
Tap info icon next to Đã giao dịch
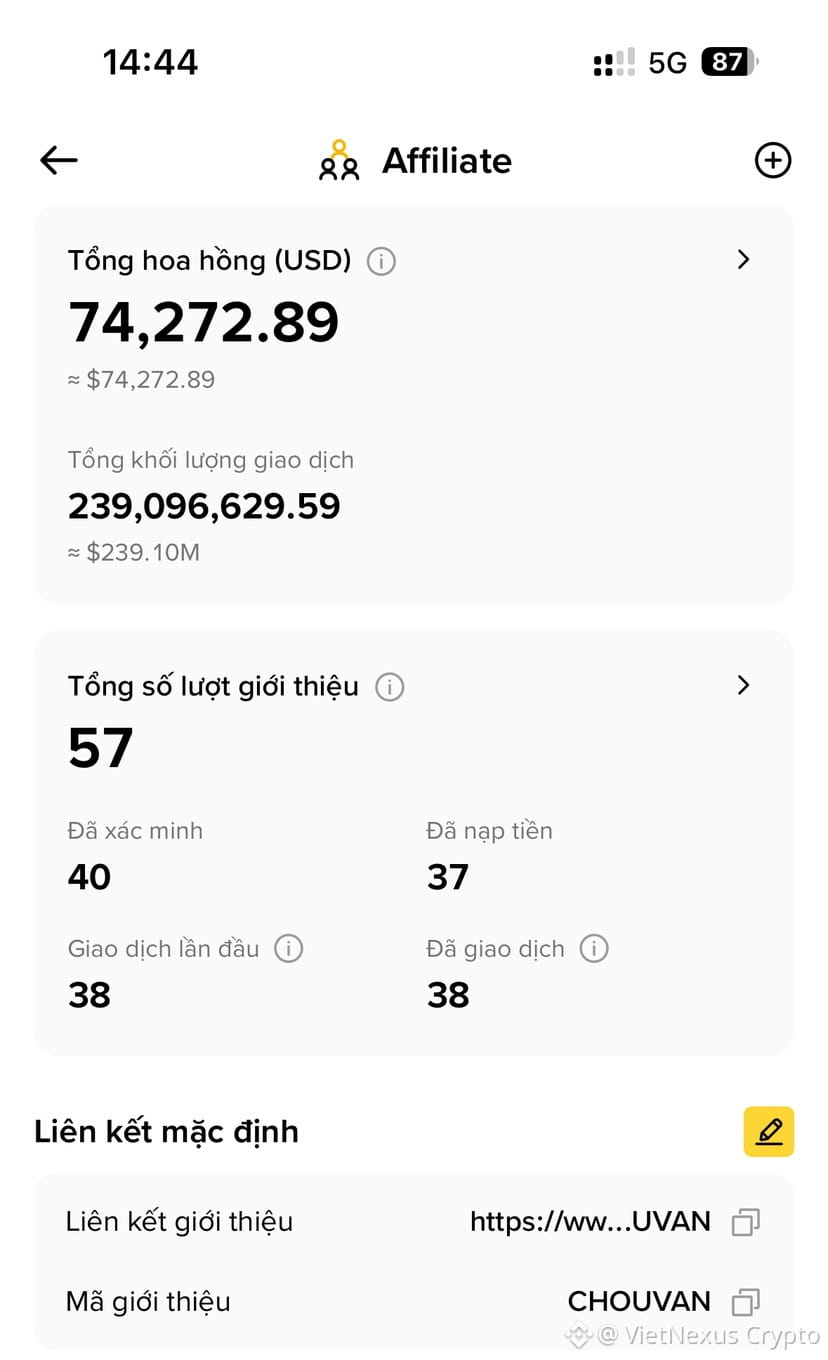point(594,948)
